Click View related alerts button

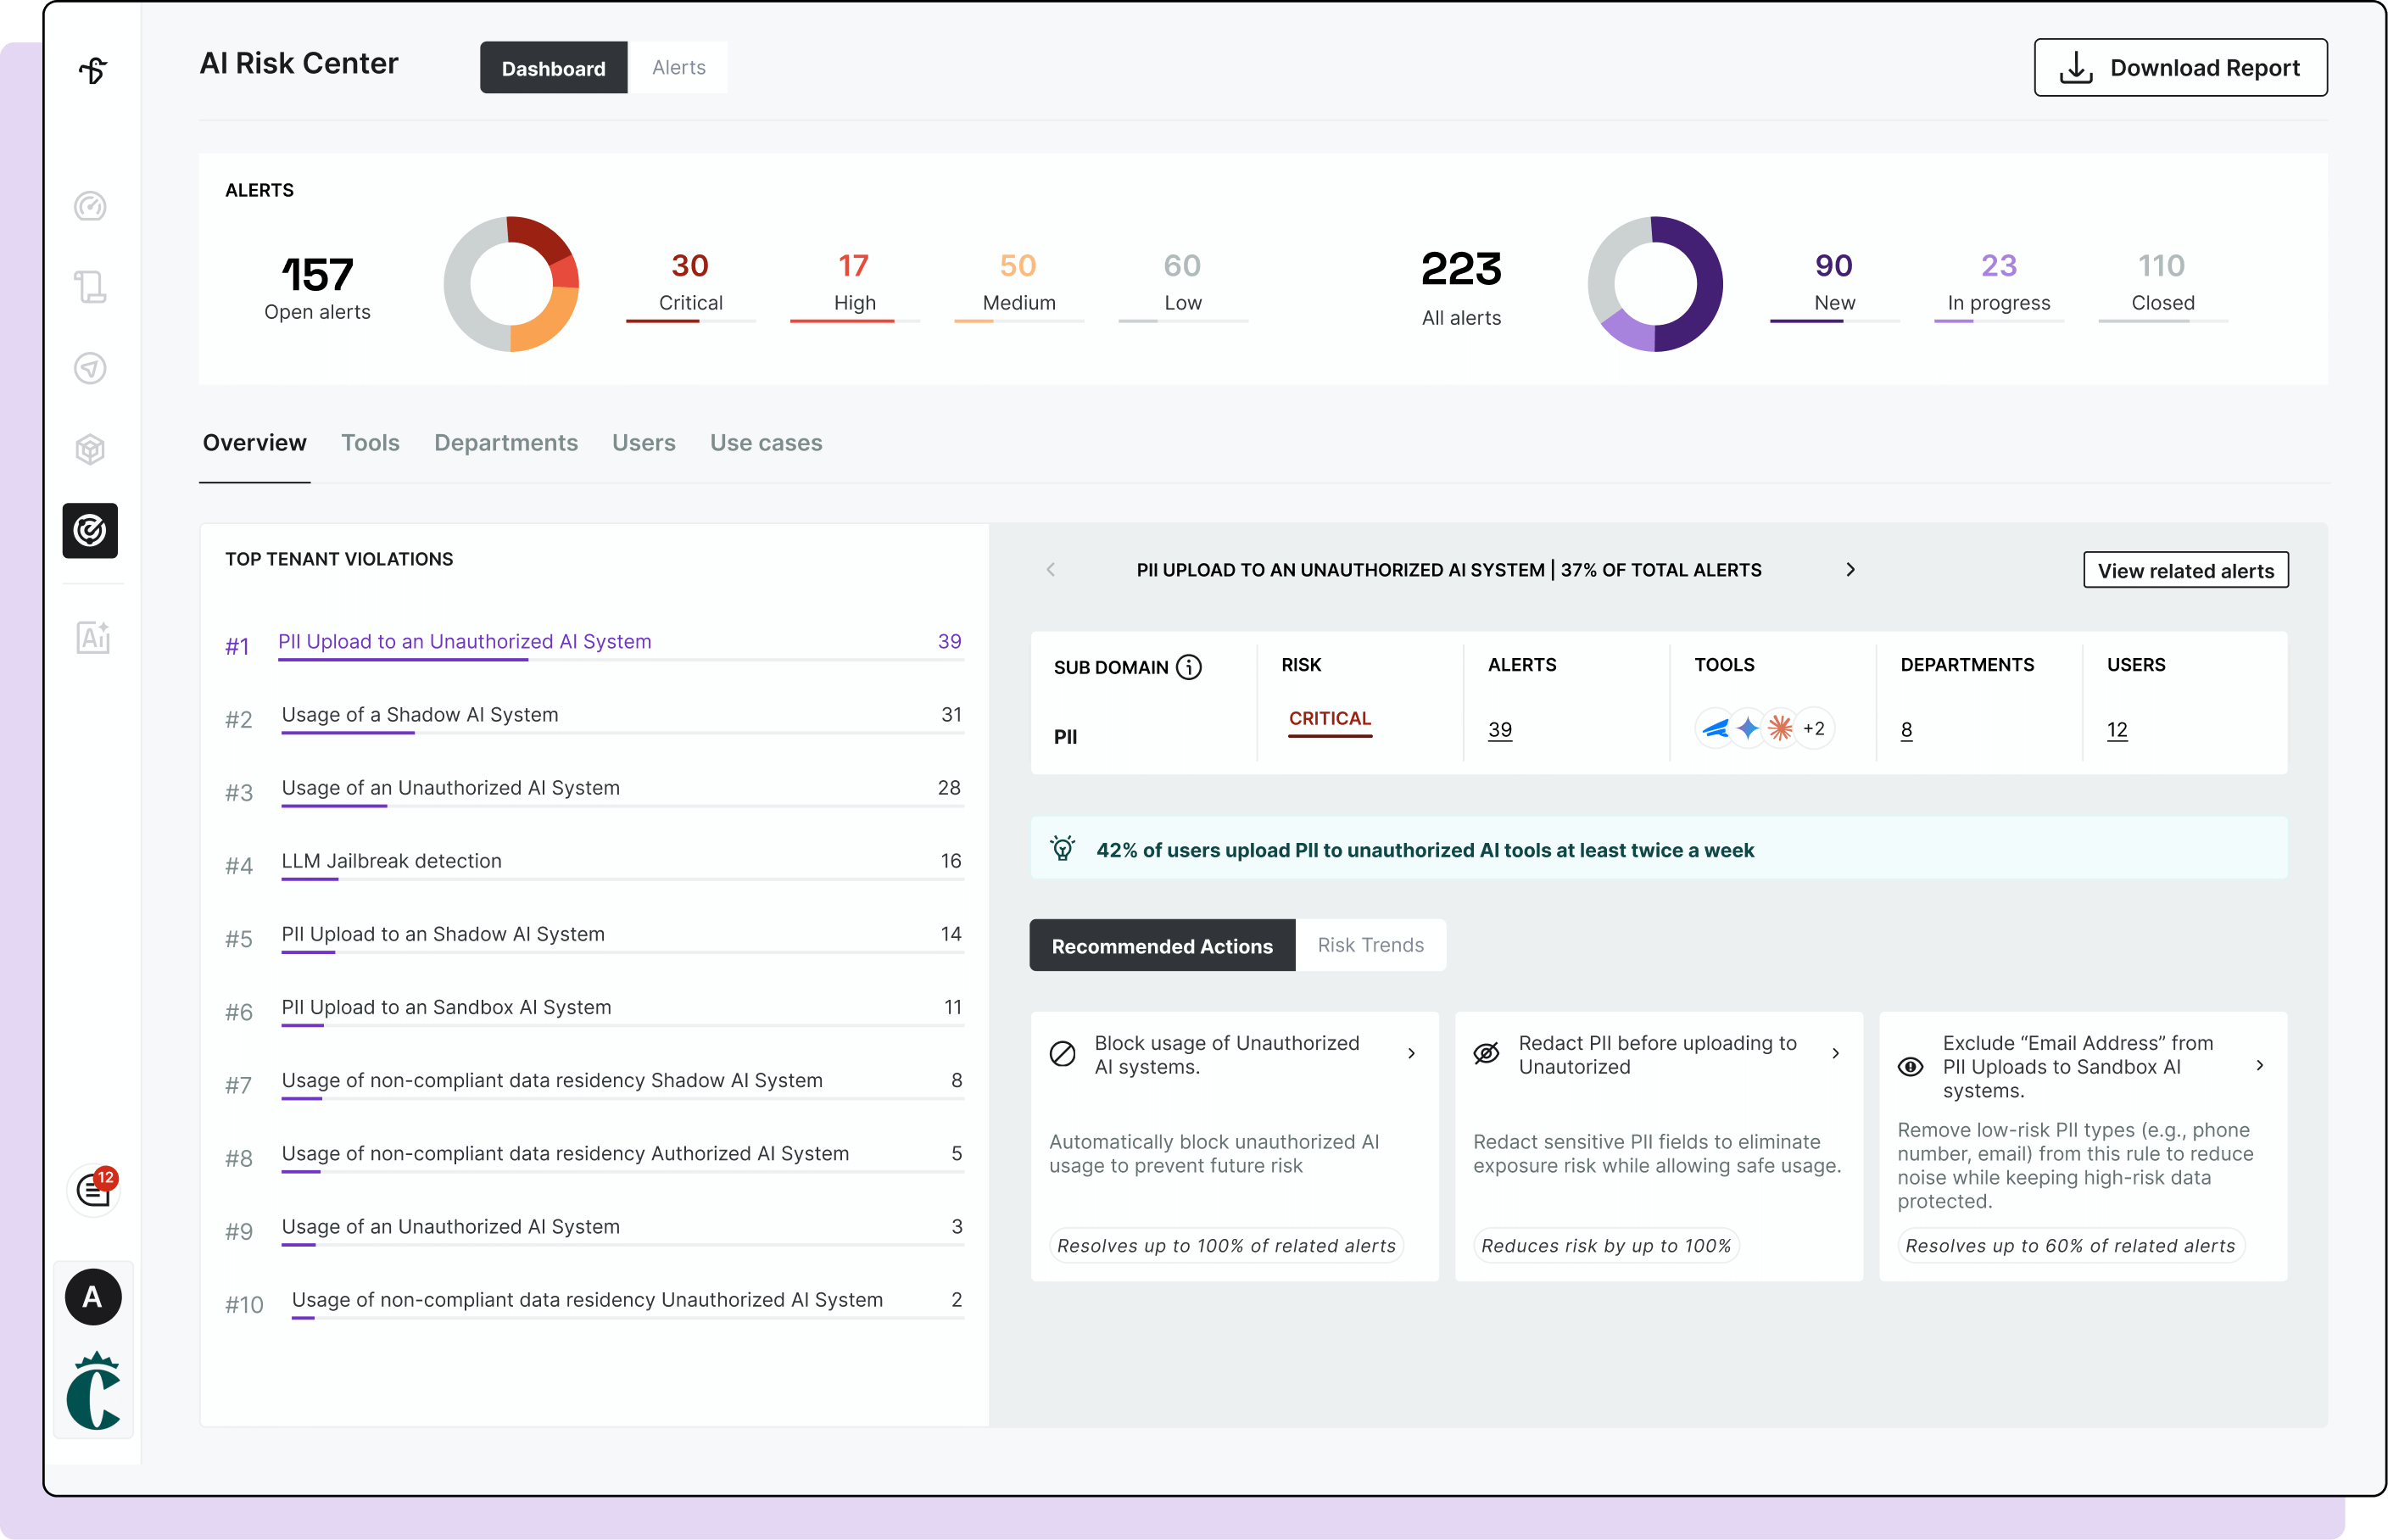click(x=2185, y=571)
